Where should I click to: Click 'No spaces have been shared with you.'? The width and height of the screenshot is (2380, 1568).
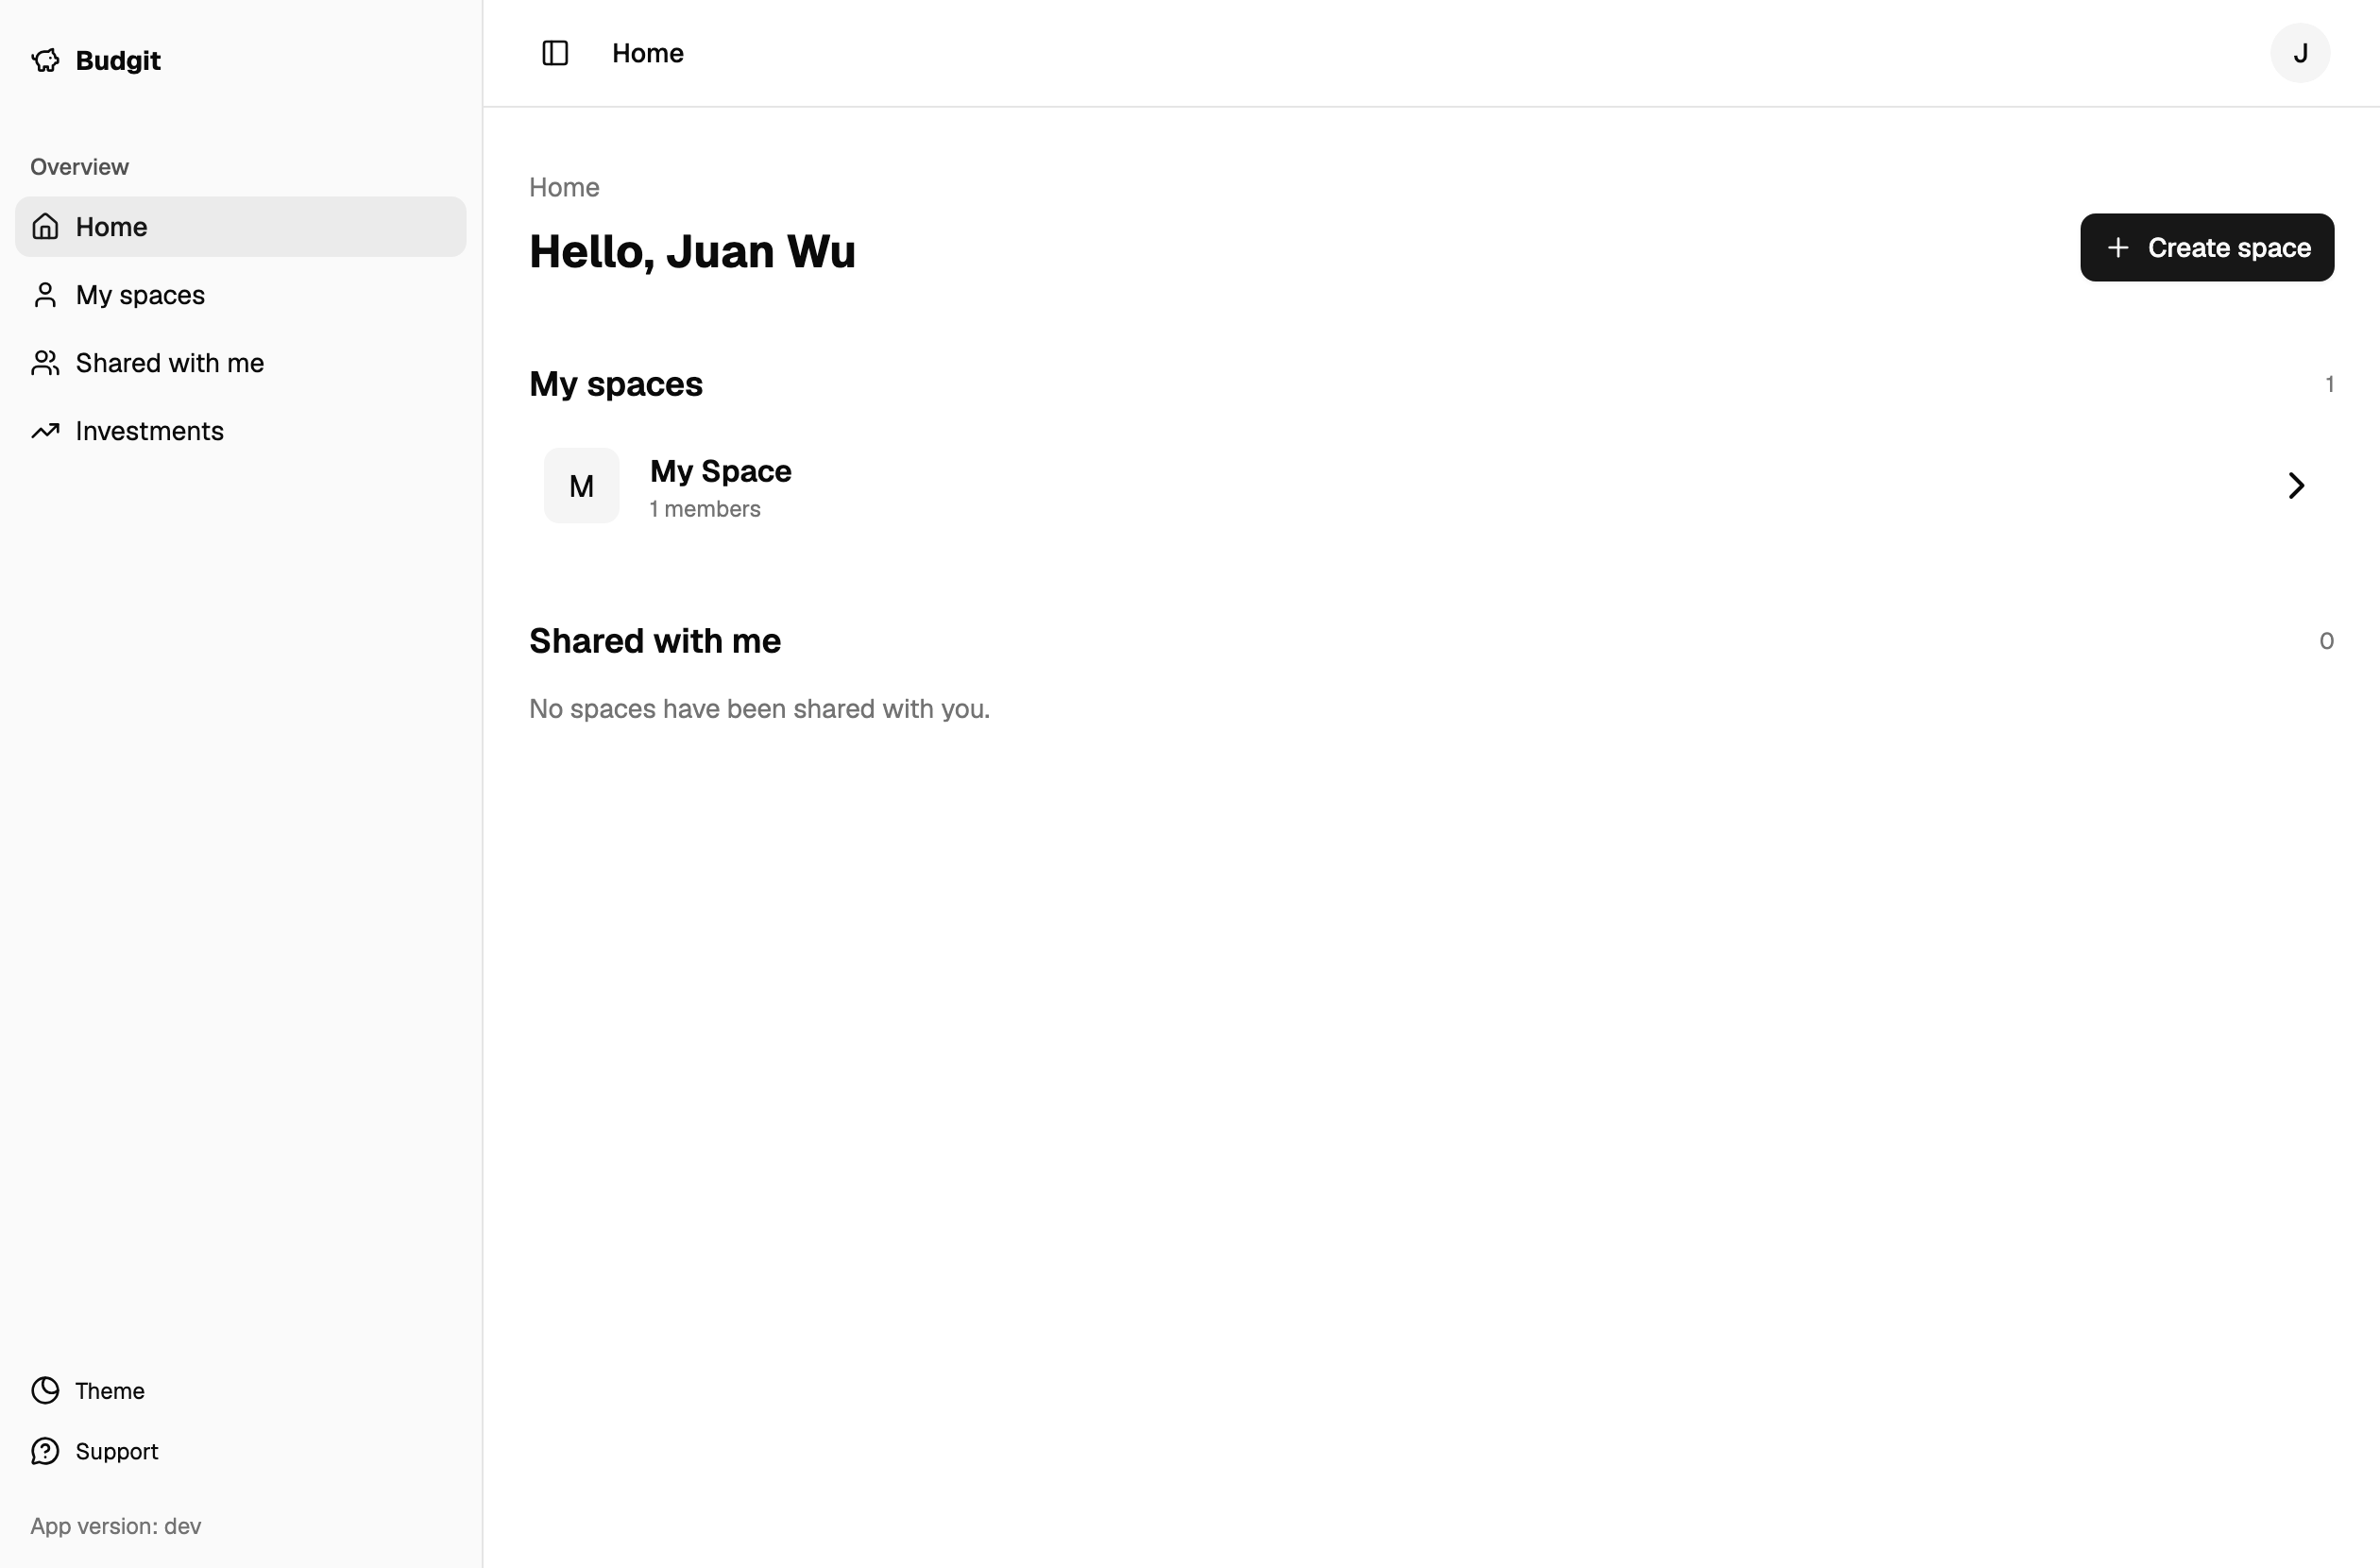click(x=759, y=709)
